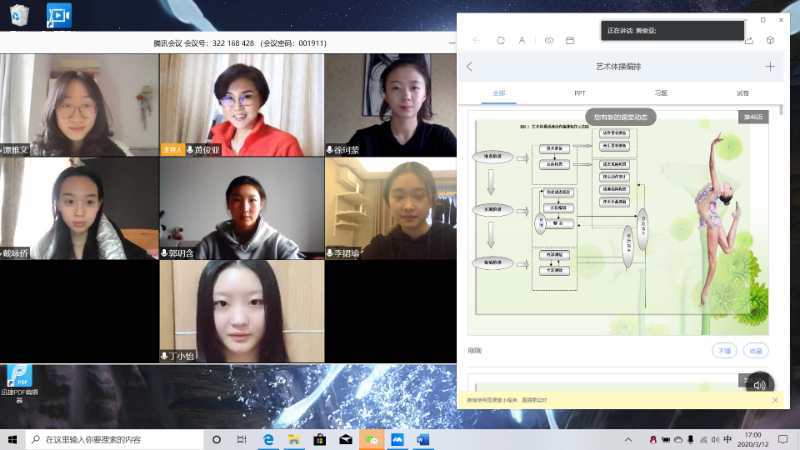The height and width of the screenshot is (450, 800).
Task: Open the Word app on the taskbar
Action: [422, 439]
